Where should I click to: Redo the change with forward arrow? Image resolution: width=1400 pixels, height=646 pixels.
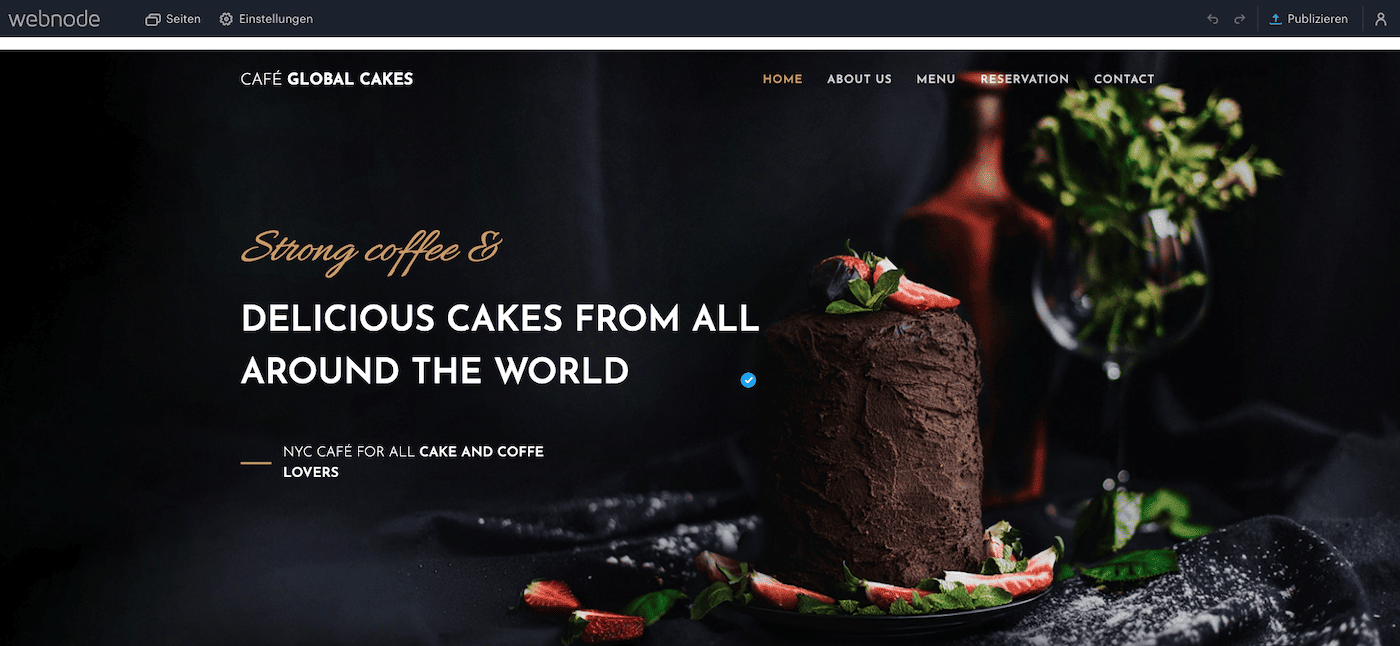tap(1240, 19)
